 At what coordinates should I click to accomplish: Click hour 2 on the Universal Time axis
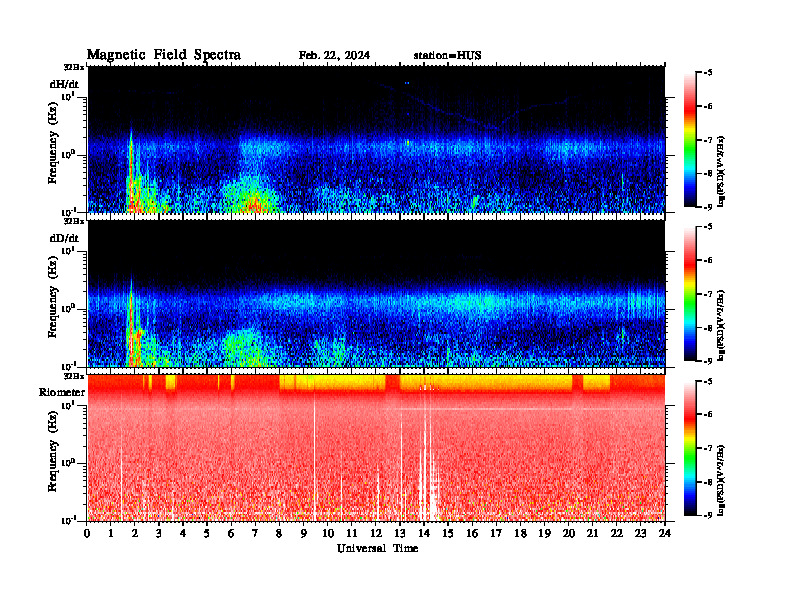(x=135, y=534)
